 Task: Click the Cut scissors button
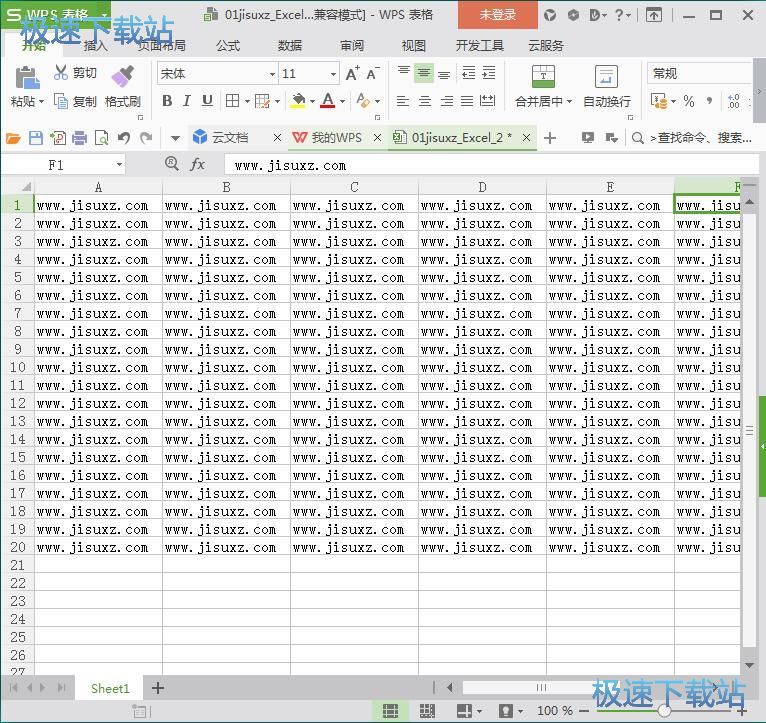(75, 73)
